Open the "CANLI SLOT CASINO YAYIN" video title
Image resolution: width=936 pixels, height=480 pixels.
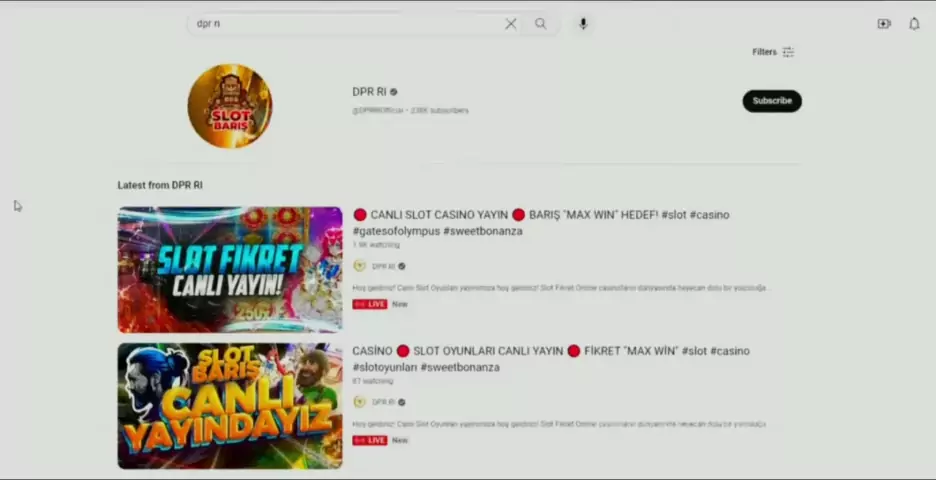point(540,222)
